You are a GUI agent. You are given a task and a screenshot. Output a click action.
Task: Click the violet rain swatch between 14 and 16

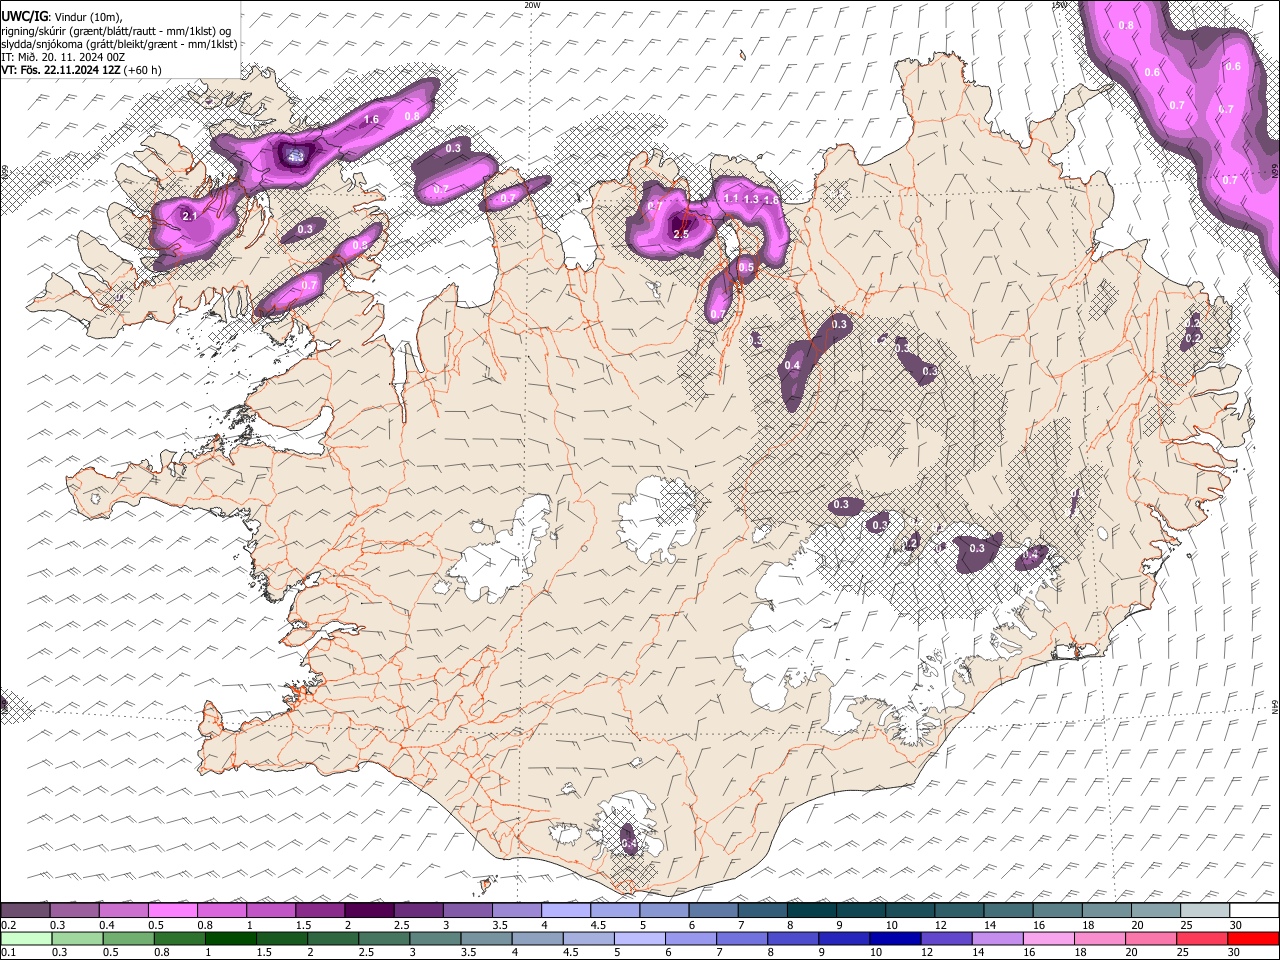[998, 938]
